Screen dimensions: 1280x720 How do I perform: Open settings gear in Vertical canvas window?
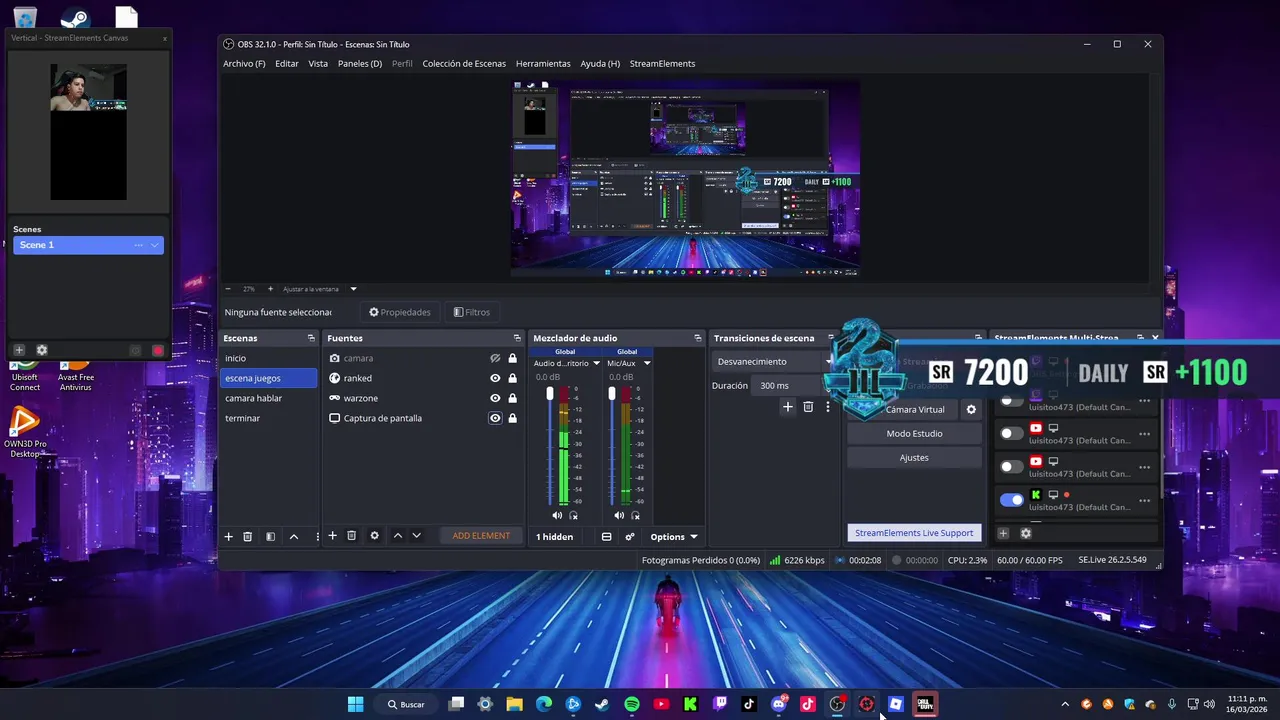pos(42,350)
